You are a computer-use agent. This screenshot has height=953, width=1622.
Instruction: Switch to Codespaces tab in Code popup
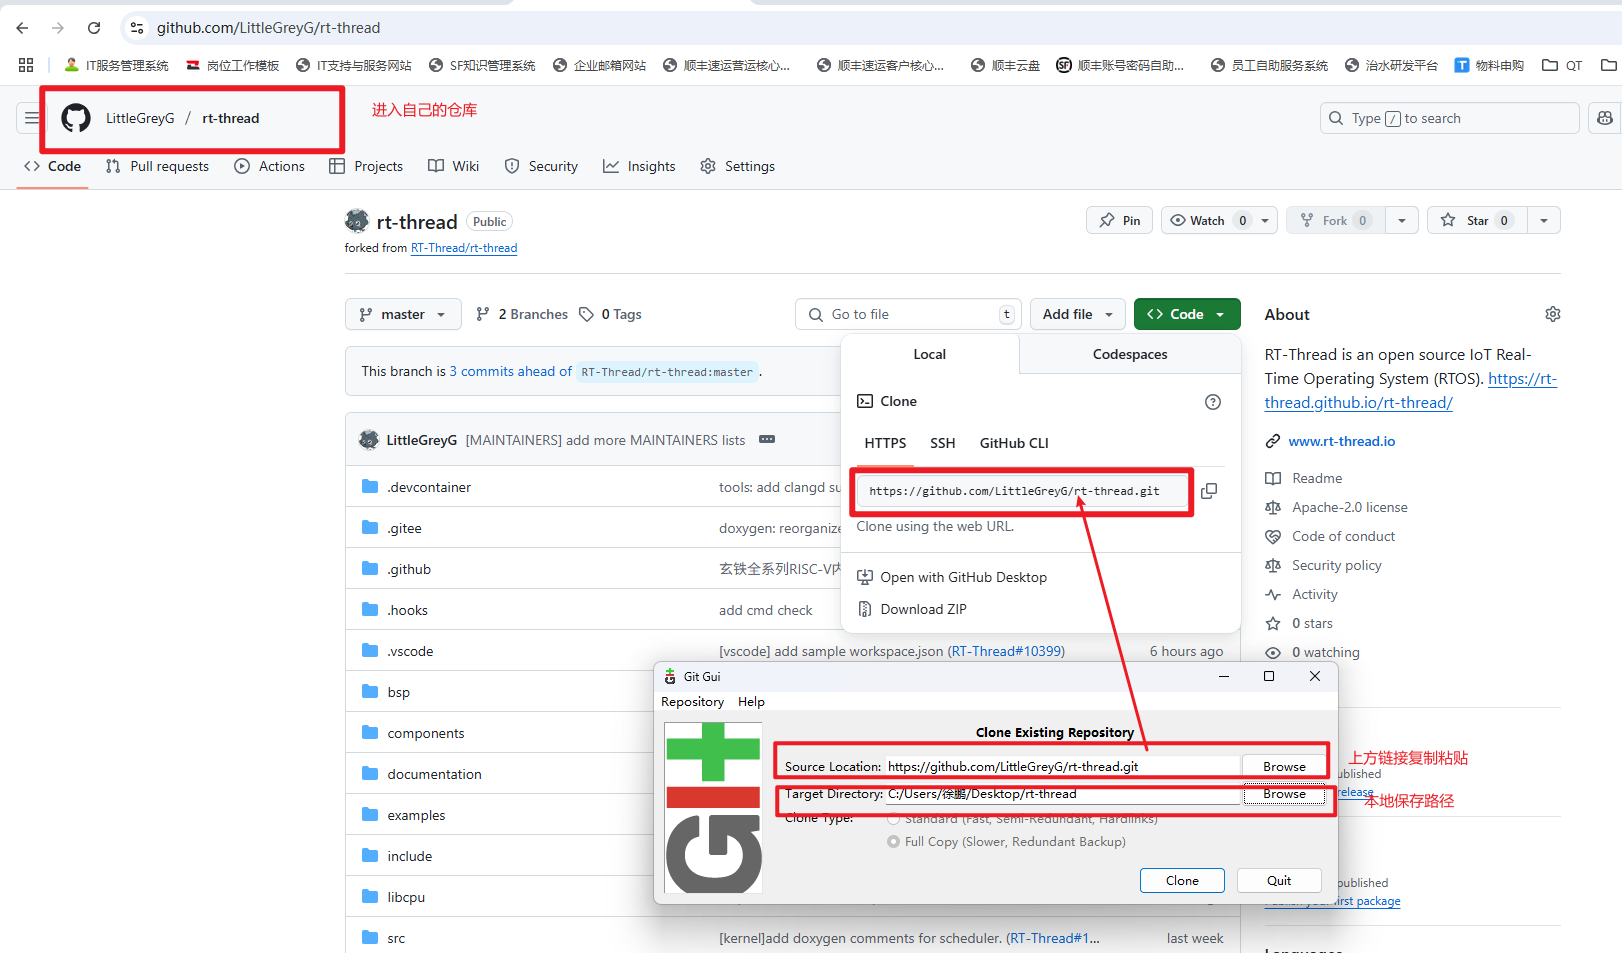click(x=1130, y=354)
